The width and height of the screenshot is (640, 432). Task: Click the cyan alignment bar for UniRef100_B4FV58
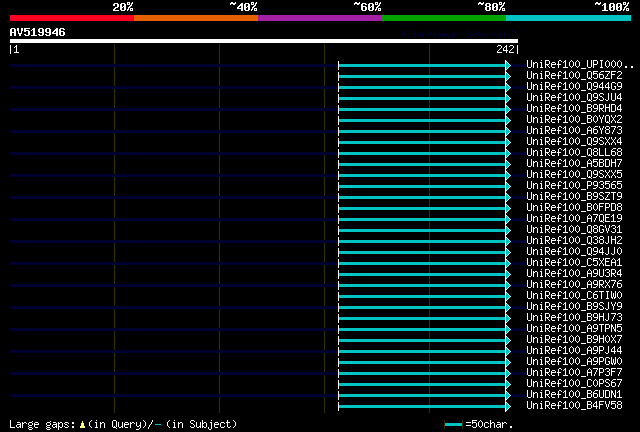point(422,407)
